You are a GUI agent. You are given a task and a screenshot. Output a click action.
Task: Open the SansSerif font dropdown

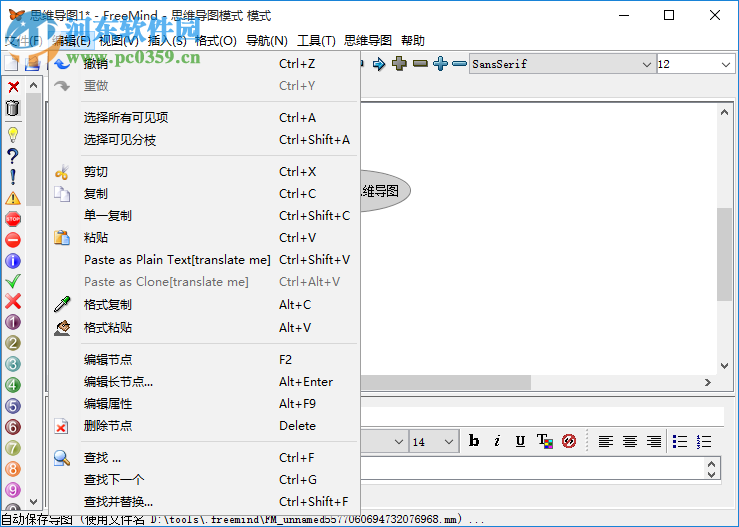tap(561, 64)
